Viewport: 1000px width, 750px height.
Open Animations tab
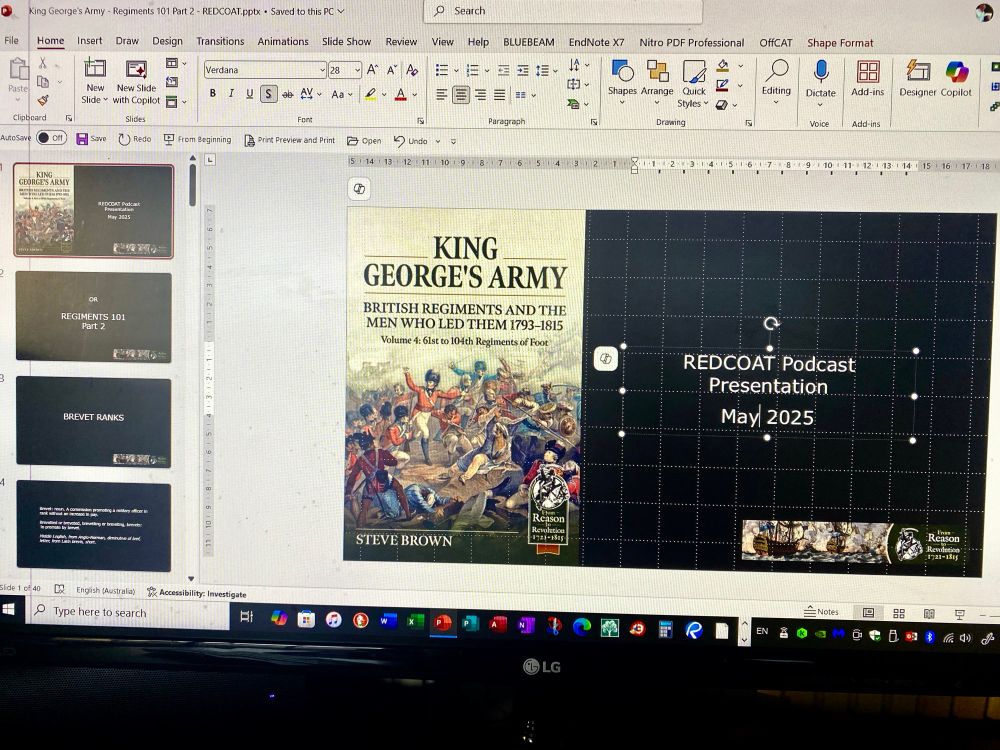pos(283,41)
